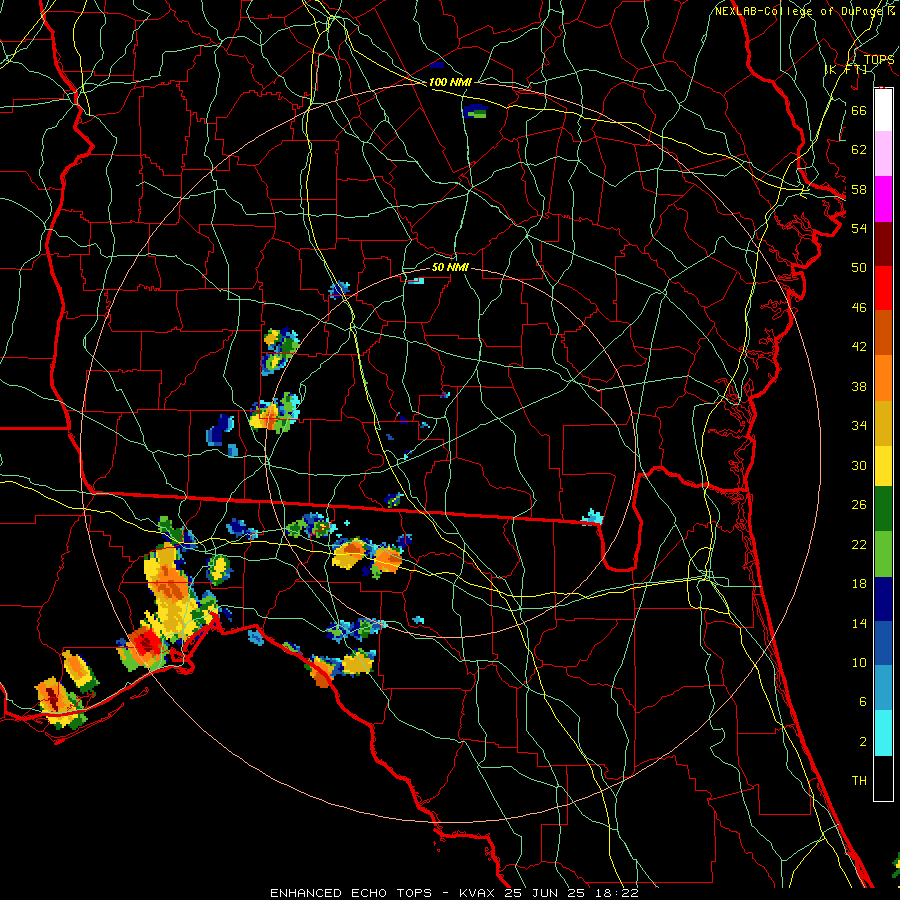Click the medium blue legend color band
Screen dimensions: 900x900
(x=883, y=644)
